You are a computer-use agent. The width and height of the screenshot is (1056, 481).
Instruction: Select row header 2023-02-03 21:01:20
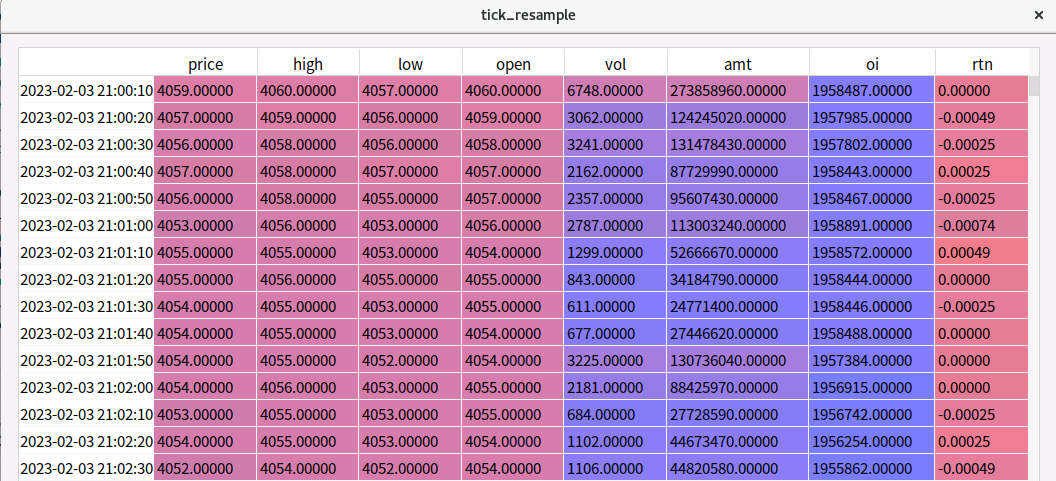86,279
